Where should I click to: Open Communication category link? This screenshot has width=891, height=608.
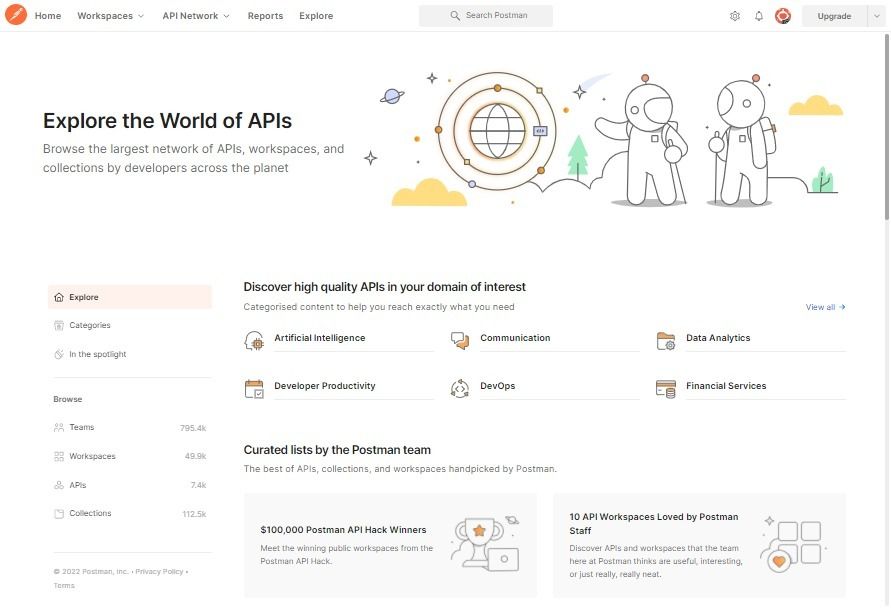515,338
